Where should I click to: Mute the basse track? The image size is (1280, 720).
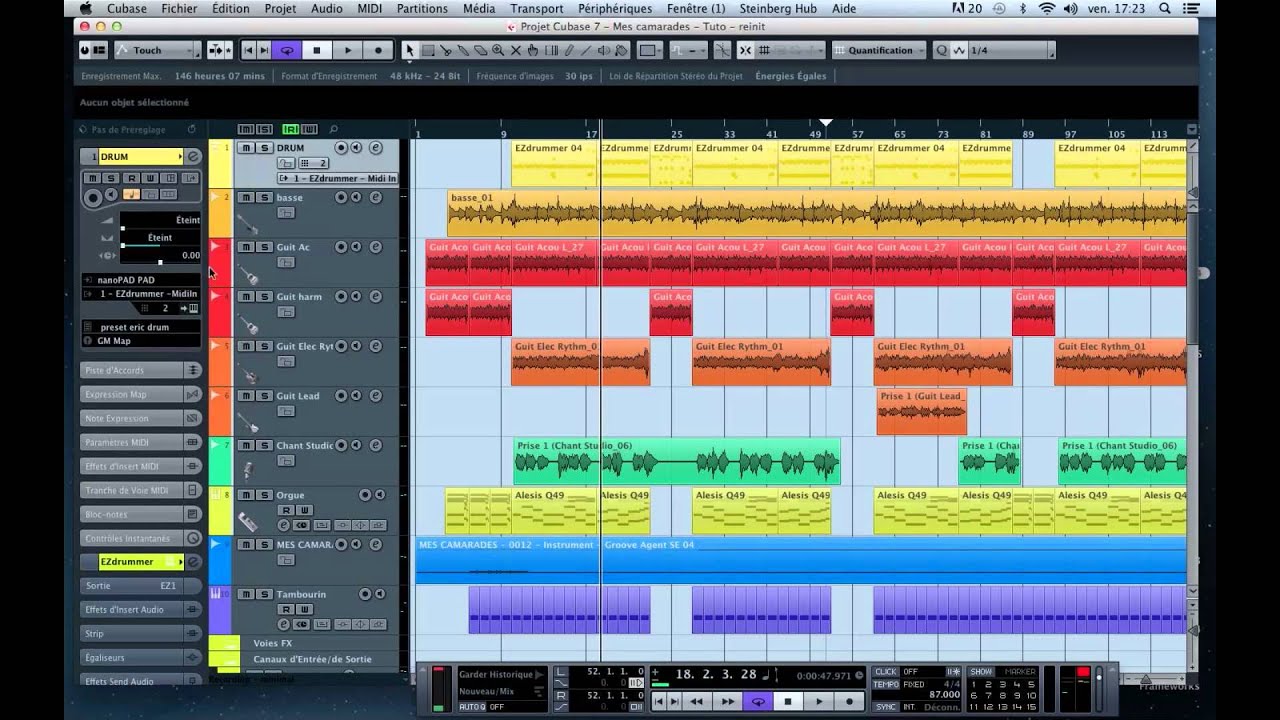(246, 197)
